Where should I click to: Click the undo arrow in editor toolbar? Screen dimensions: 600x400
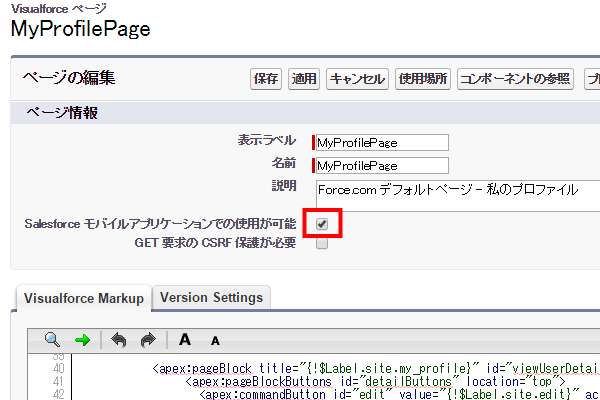[119, 340]
